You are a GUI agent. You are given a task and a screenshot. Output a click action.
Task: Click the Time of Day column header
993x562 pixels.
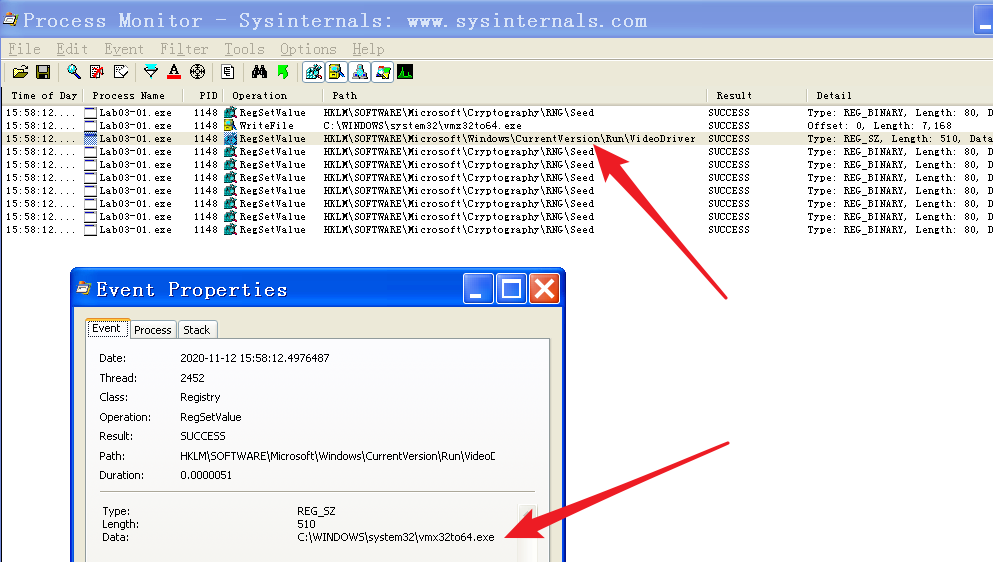tap(44, 96)
